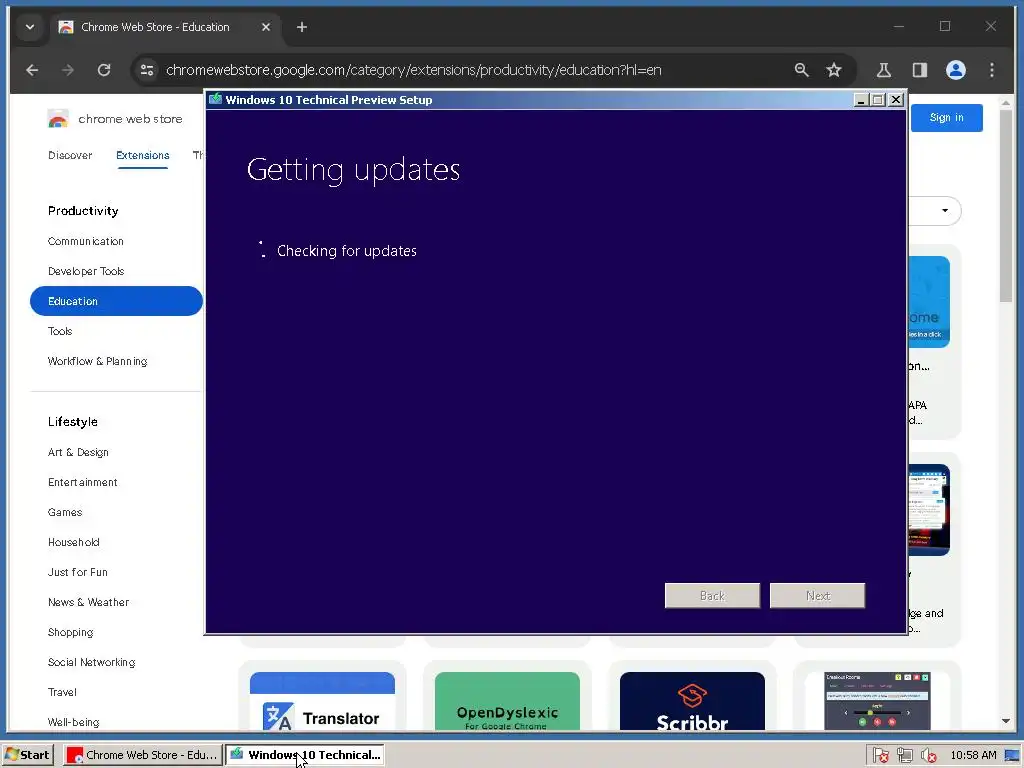Open the Shopping category
The height and width of the screenshot is (768, 1024).
[x=71, y=632]
